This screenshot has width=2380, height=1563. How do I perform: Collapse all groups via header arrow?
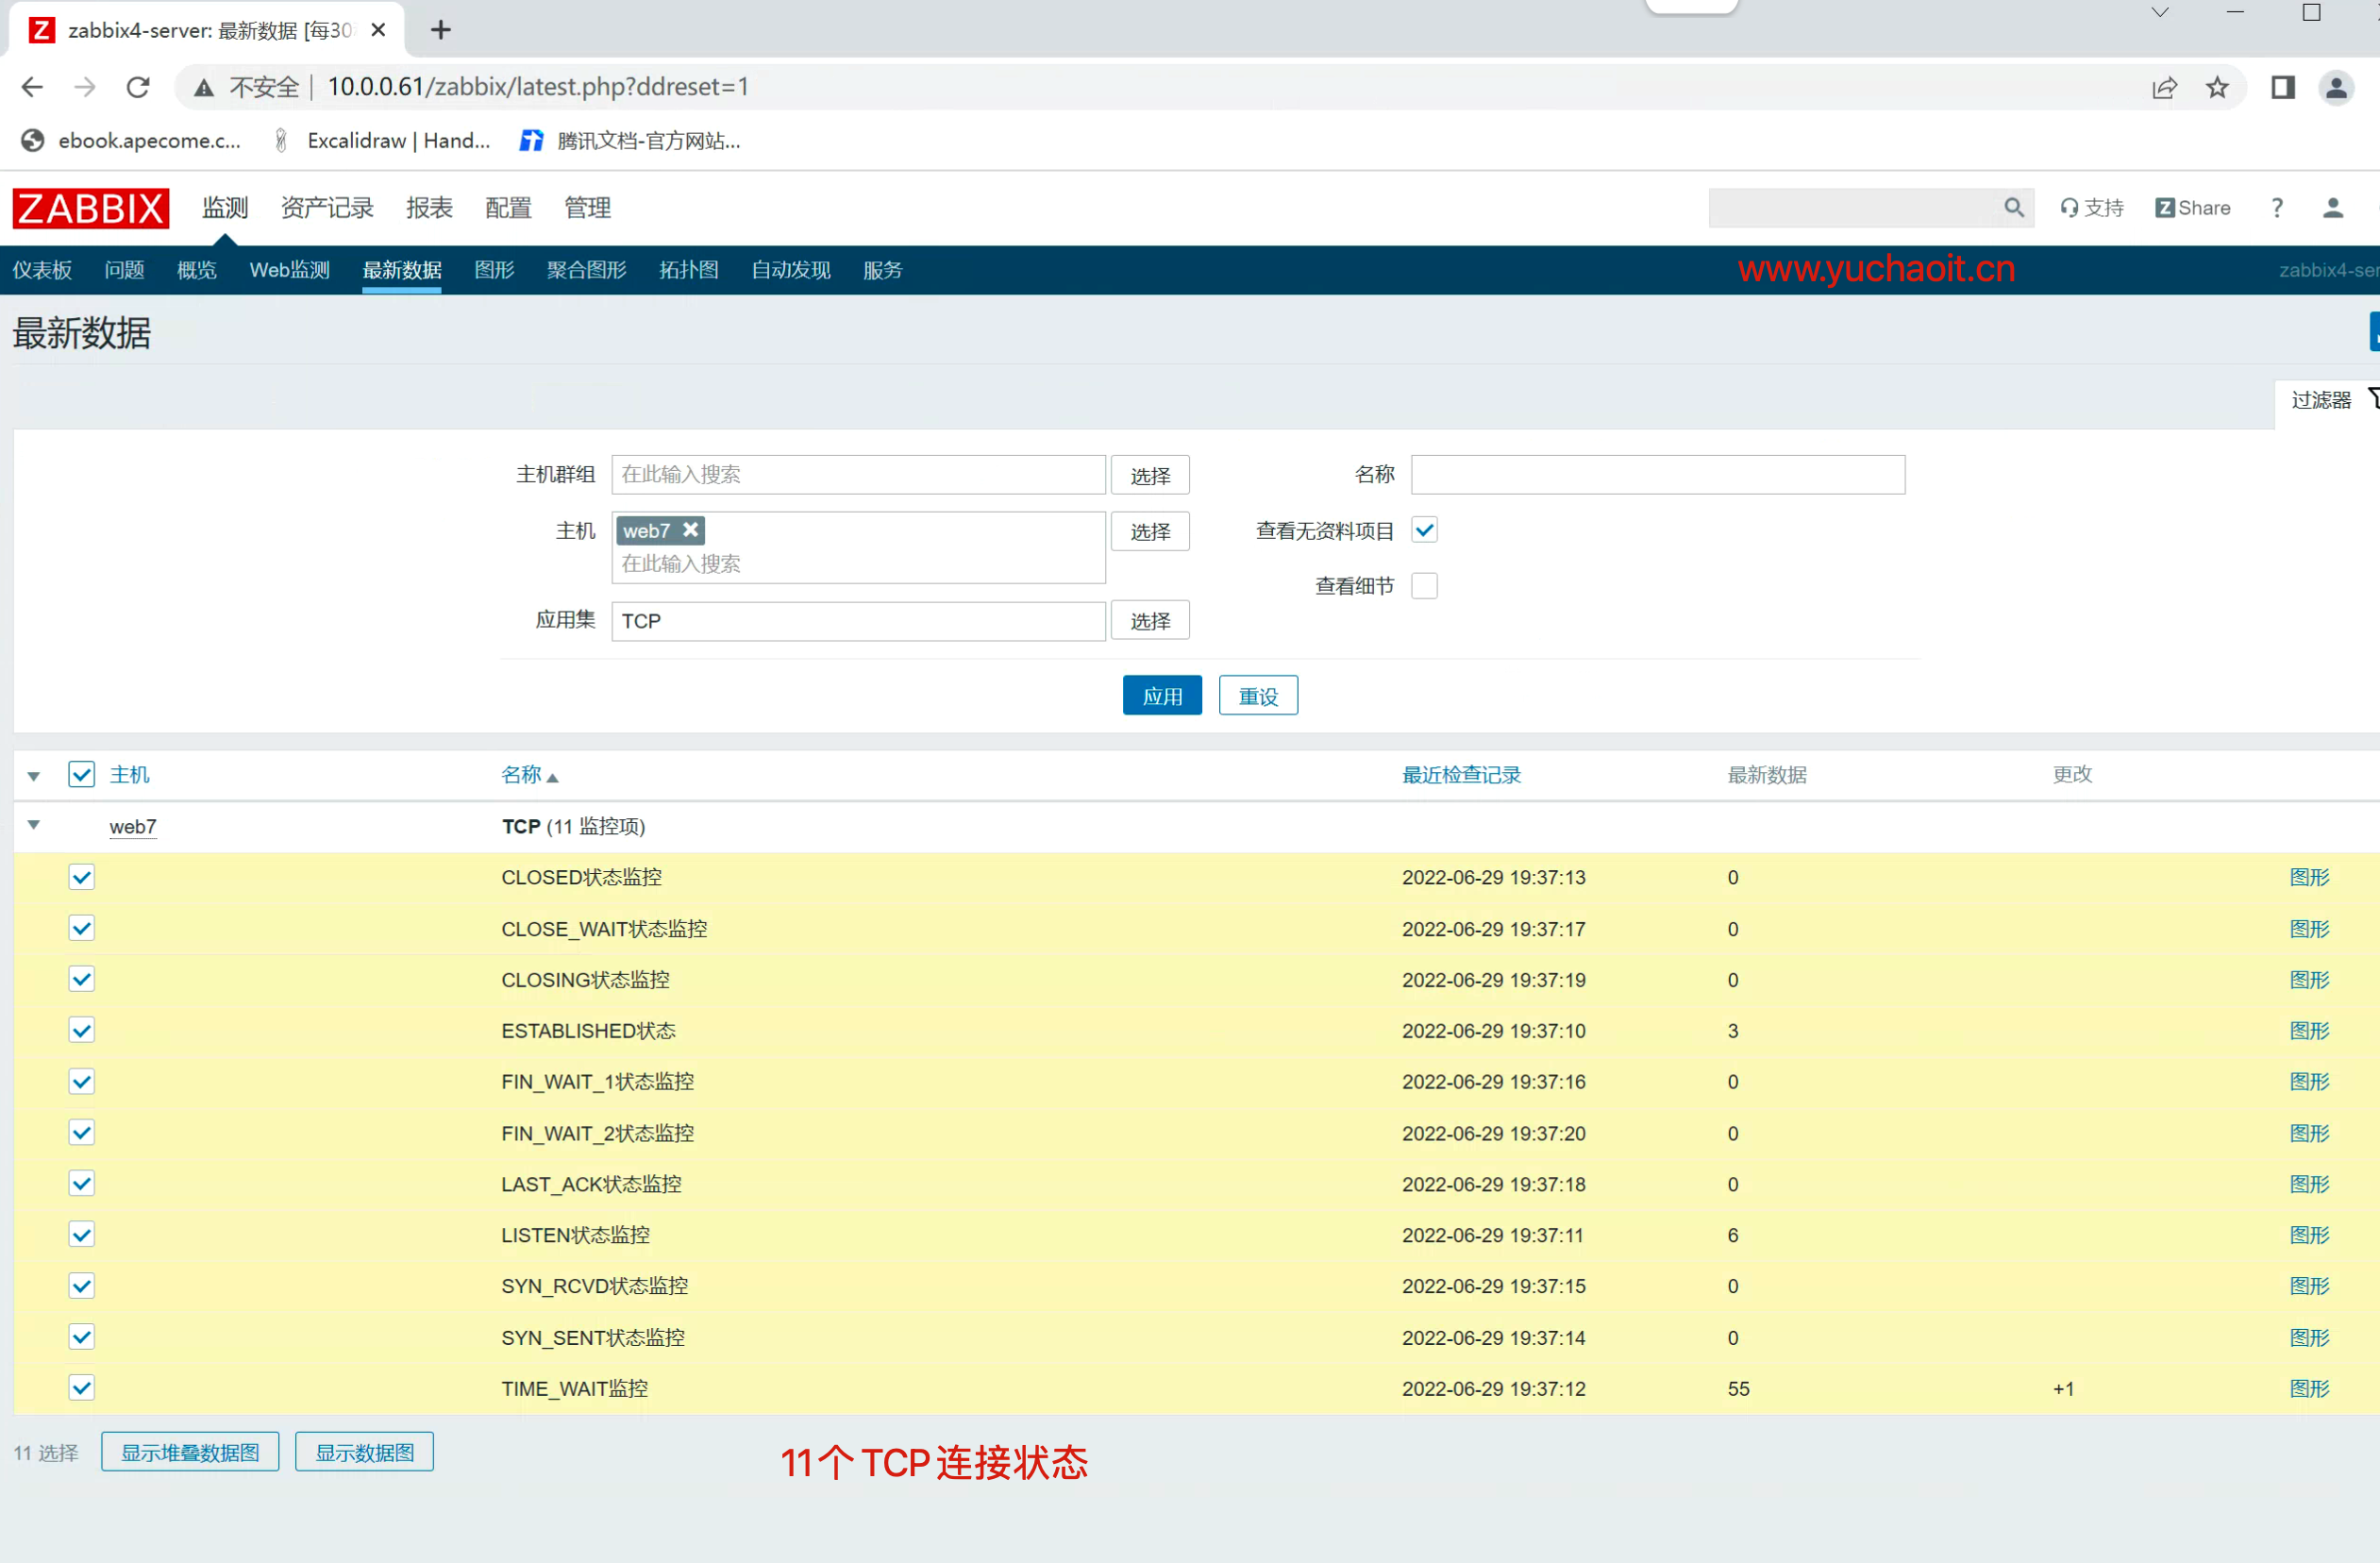pos(34,776)
